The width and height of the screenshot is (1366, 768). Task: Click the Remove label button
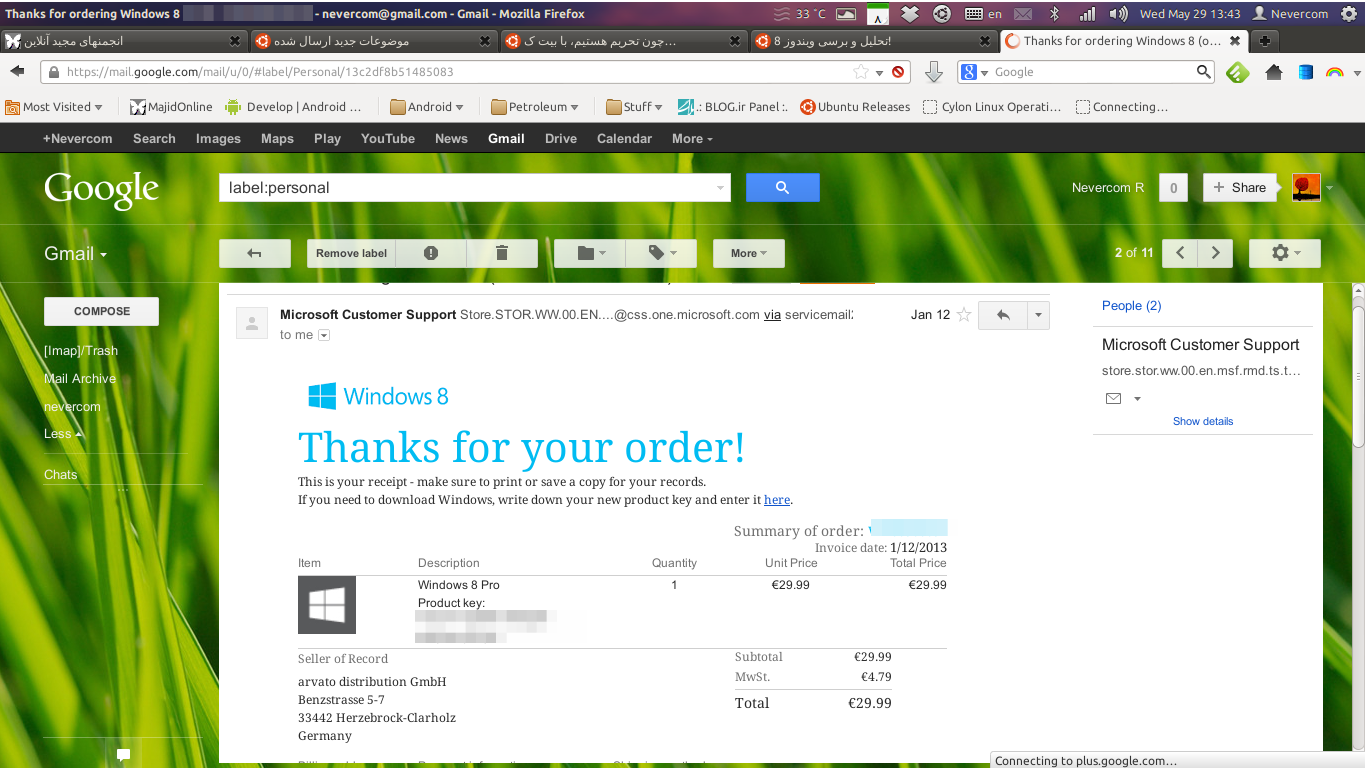click(351, 253)
